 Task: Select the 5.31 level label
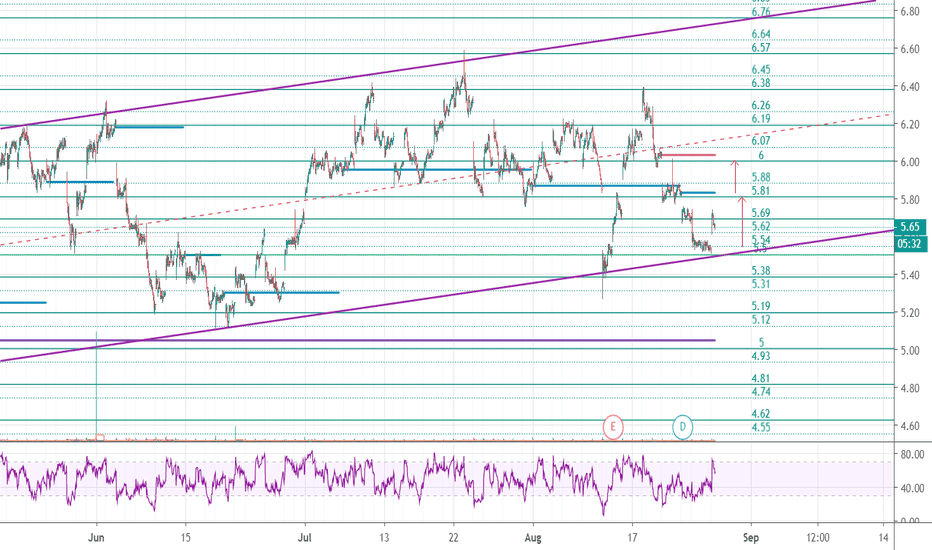[x=761, y=284]
